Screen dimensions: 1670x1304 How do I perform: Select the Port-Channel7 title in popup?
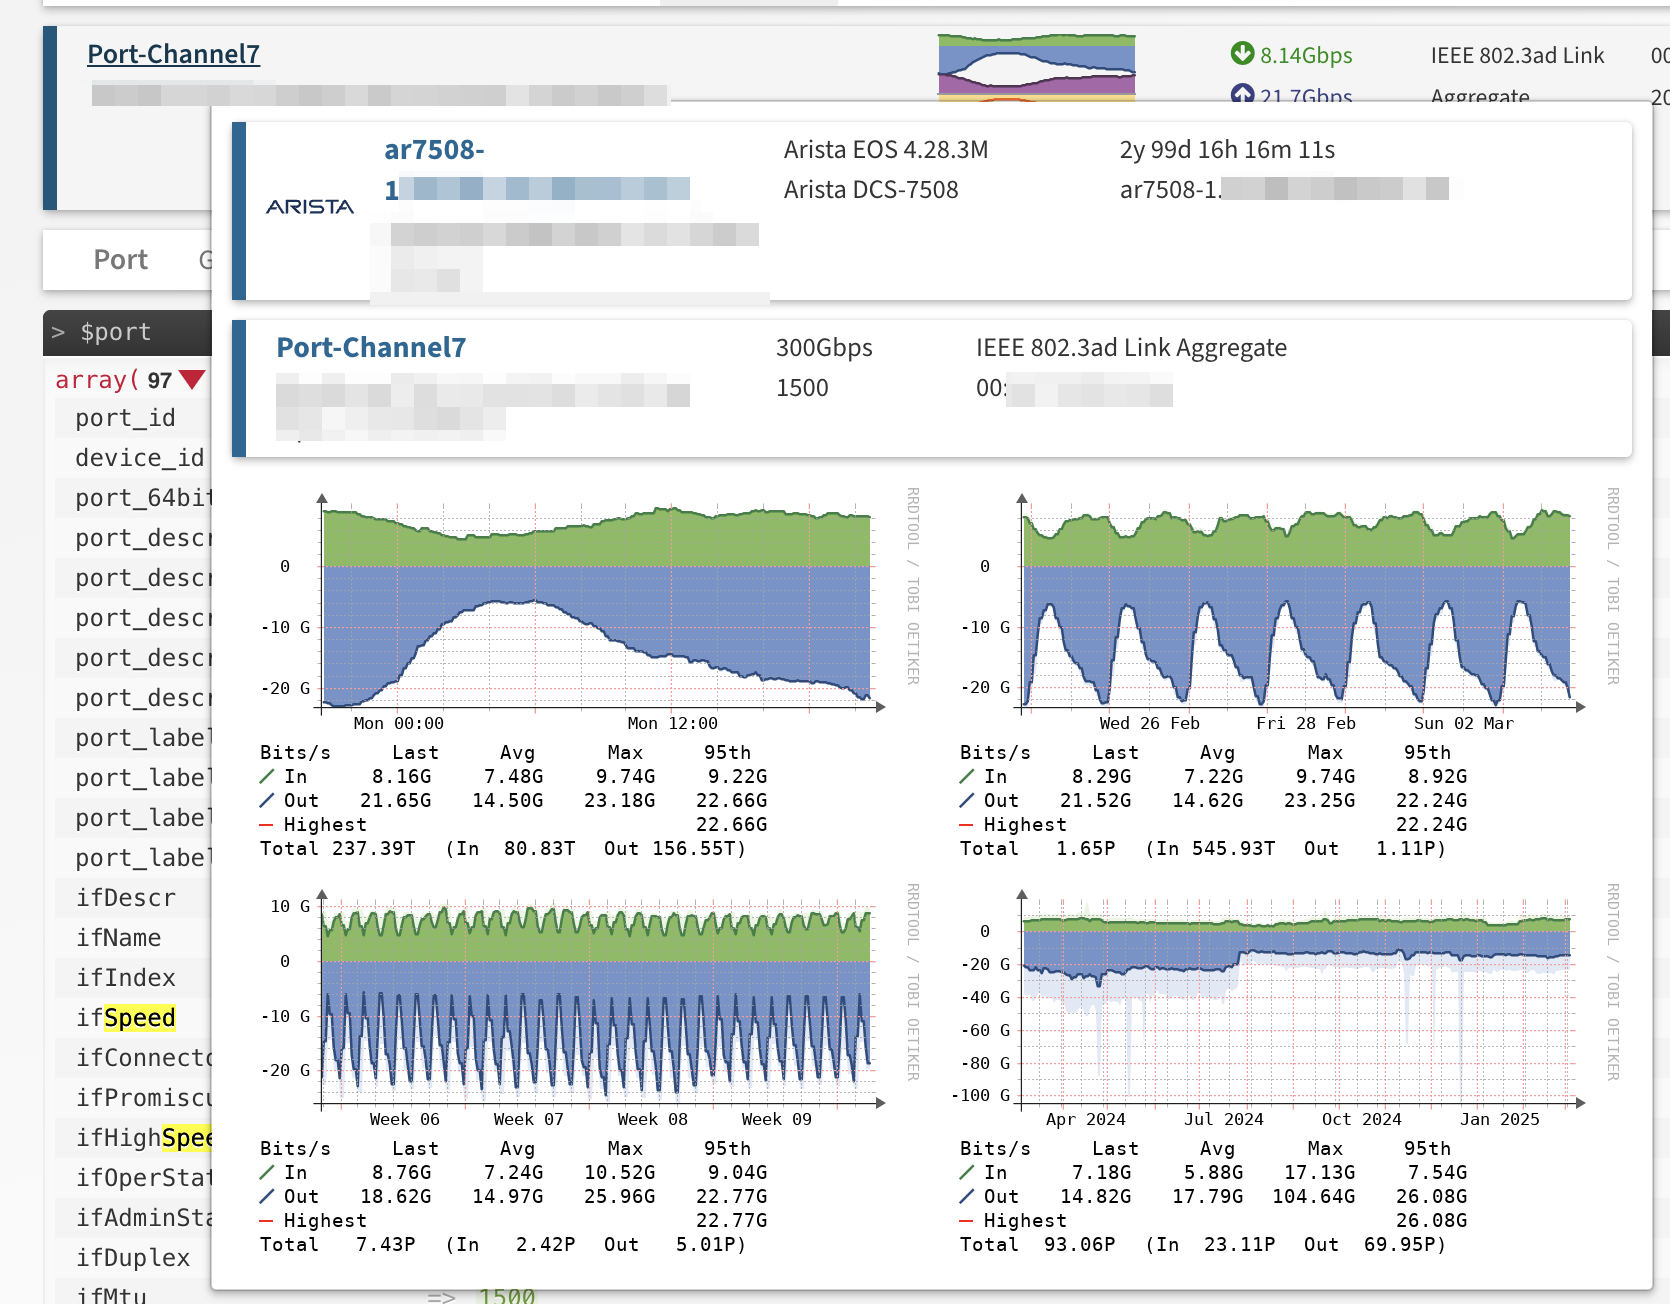pos(371,348)
